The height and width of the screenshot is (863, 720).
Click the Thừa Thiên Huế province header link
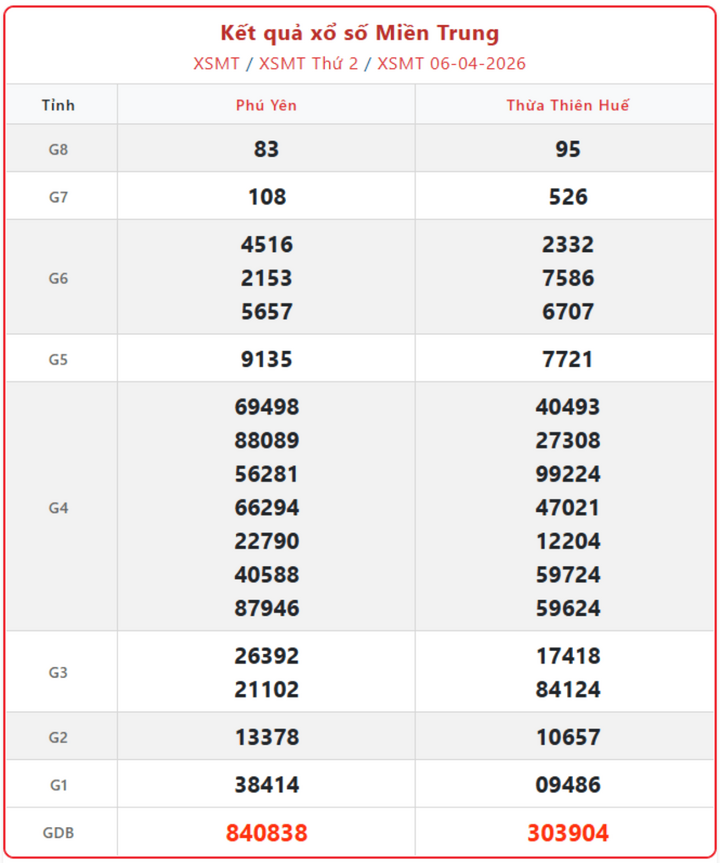pos(568,105)
